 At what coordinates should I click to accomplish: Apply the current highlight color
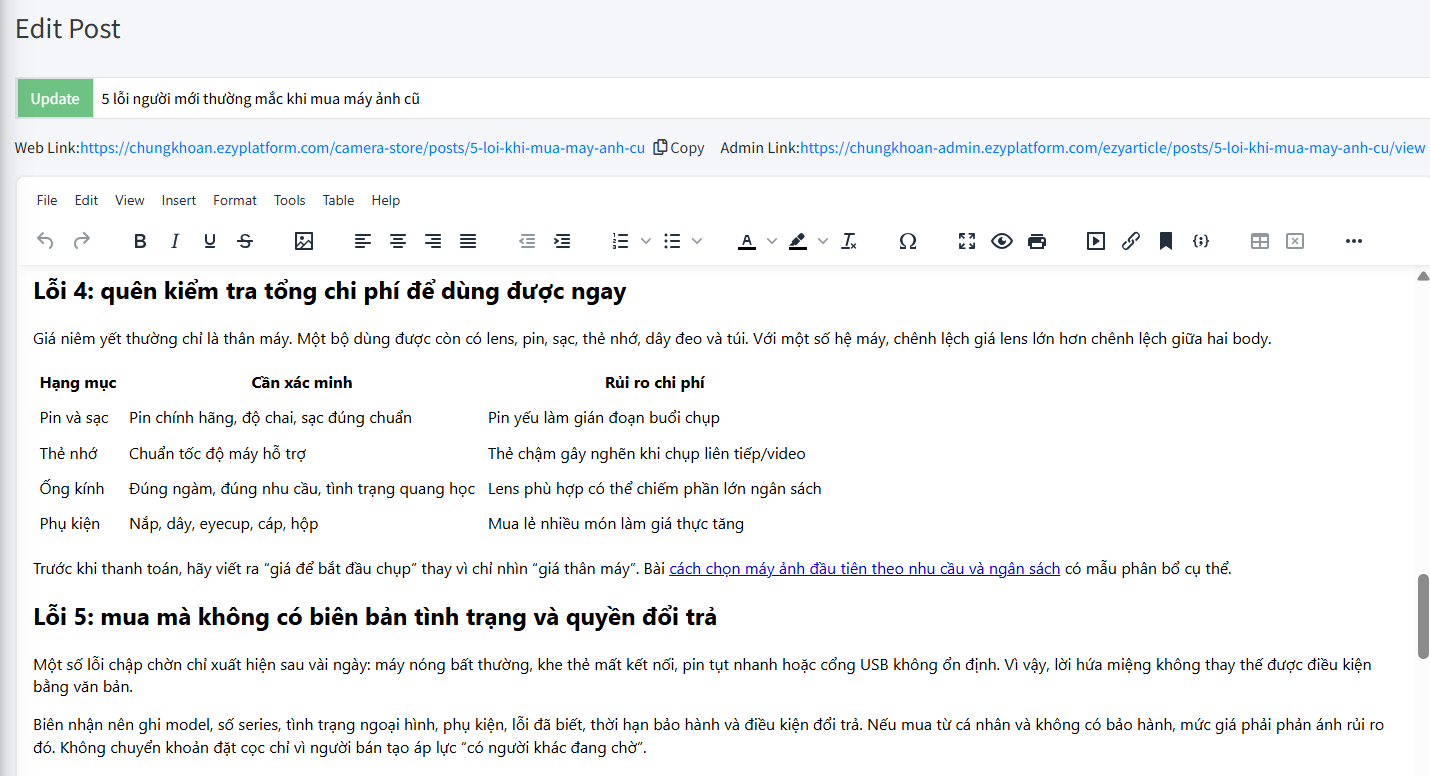(798, 241)
